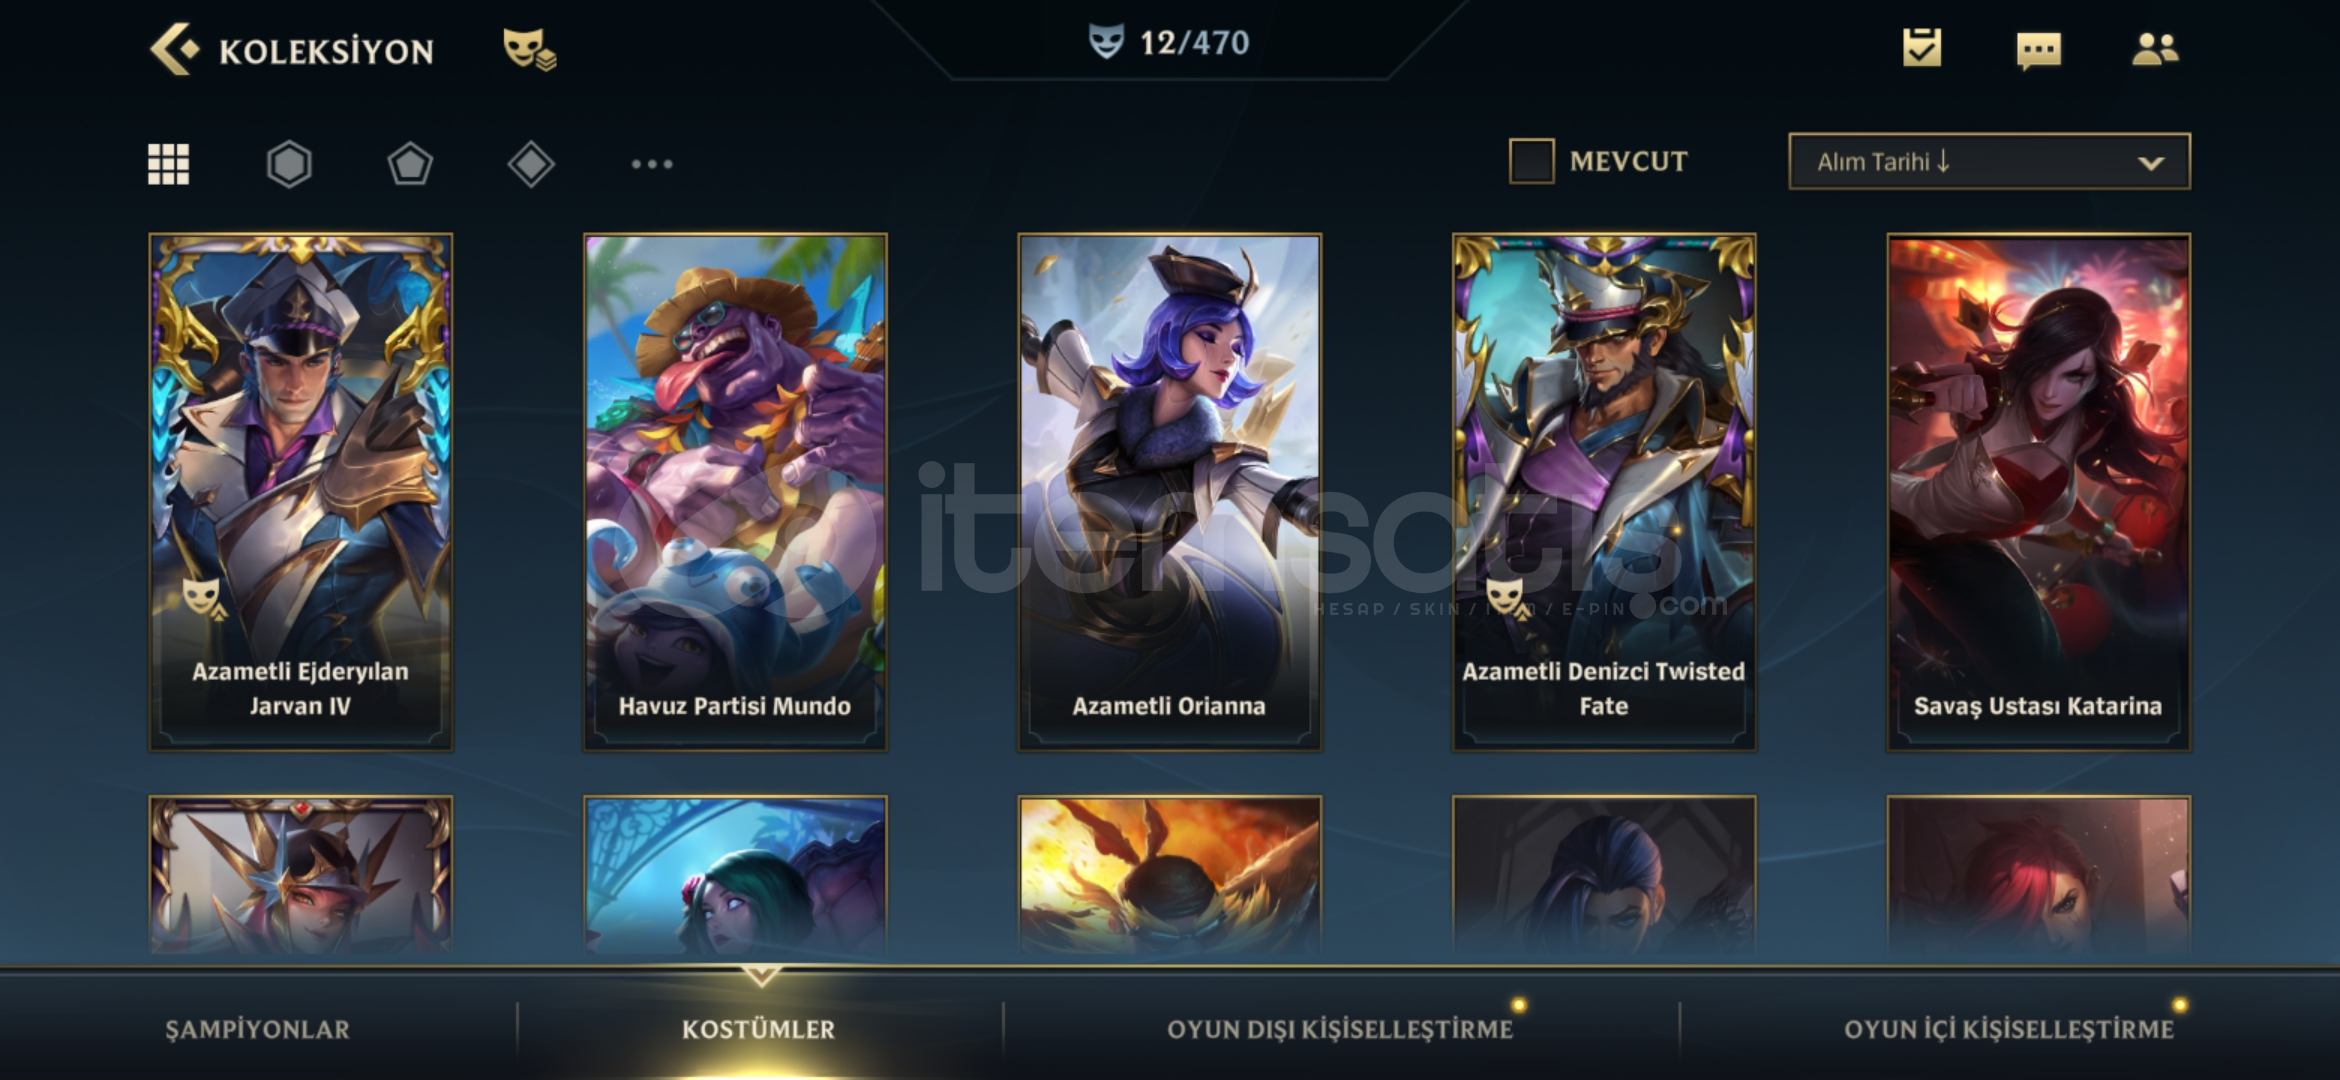
Task: Select the diamond rarity filter
Action: (531, 164)
